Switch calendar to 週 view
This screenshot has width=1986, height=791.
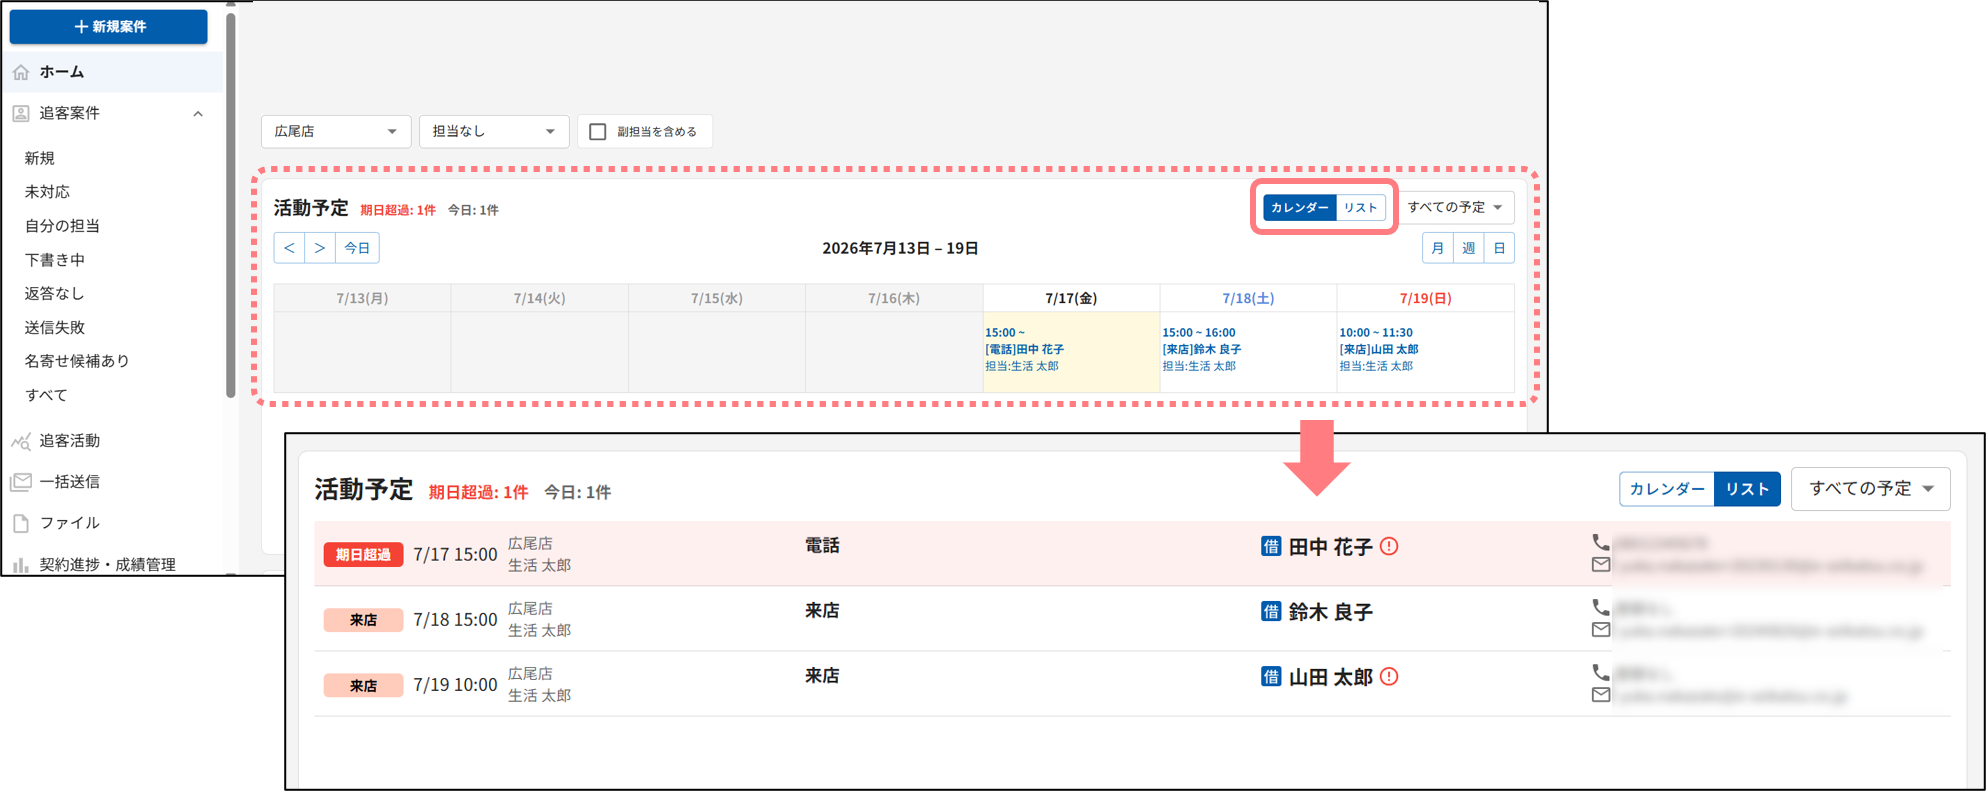click(x=1468, y=248)
